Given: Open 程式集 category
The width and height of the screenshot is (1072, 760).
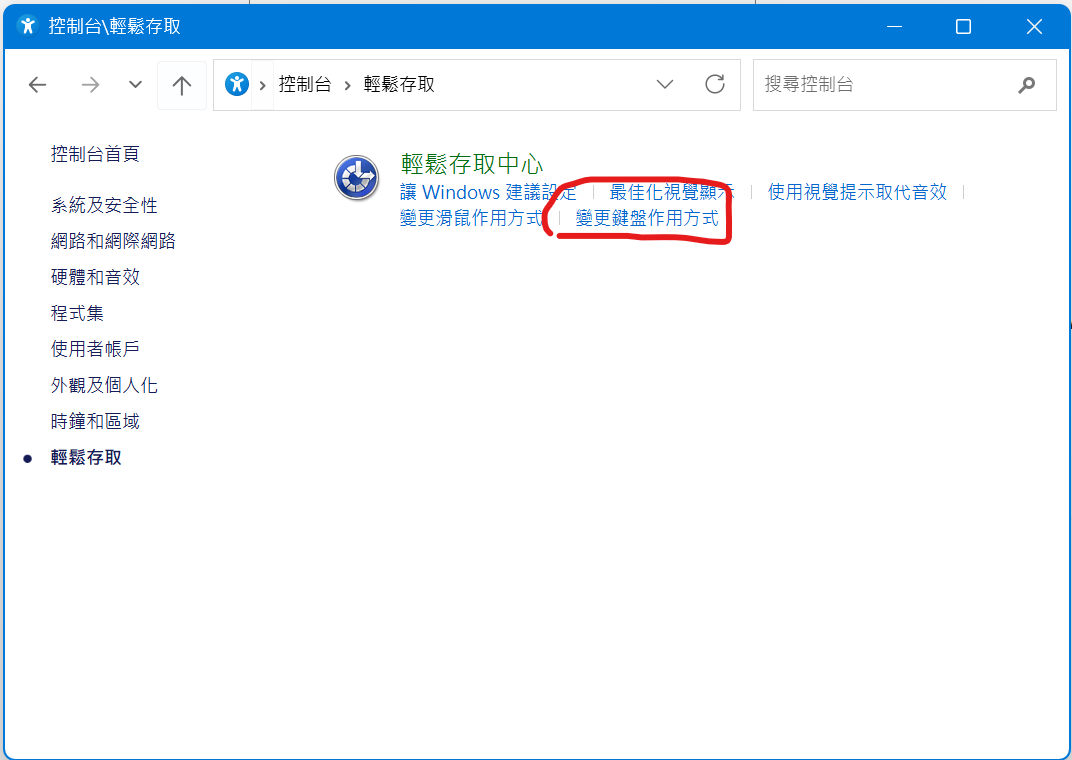Looking at the screenshot, I should point(77,313).
